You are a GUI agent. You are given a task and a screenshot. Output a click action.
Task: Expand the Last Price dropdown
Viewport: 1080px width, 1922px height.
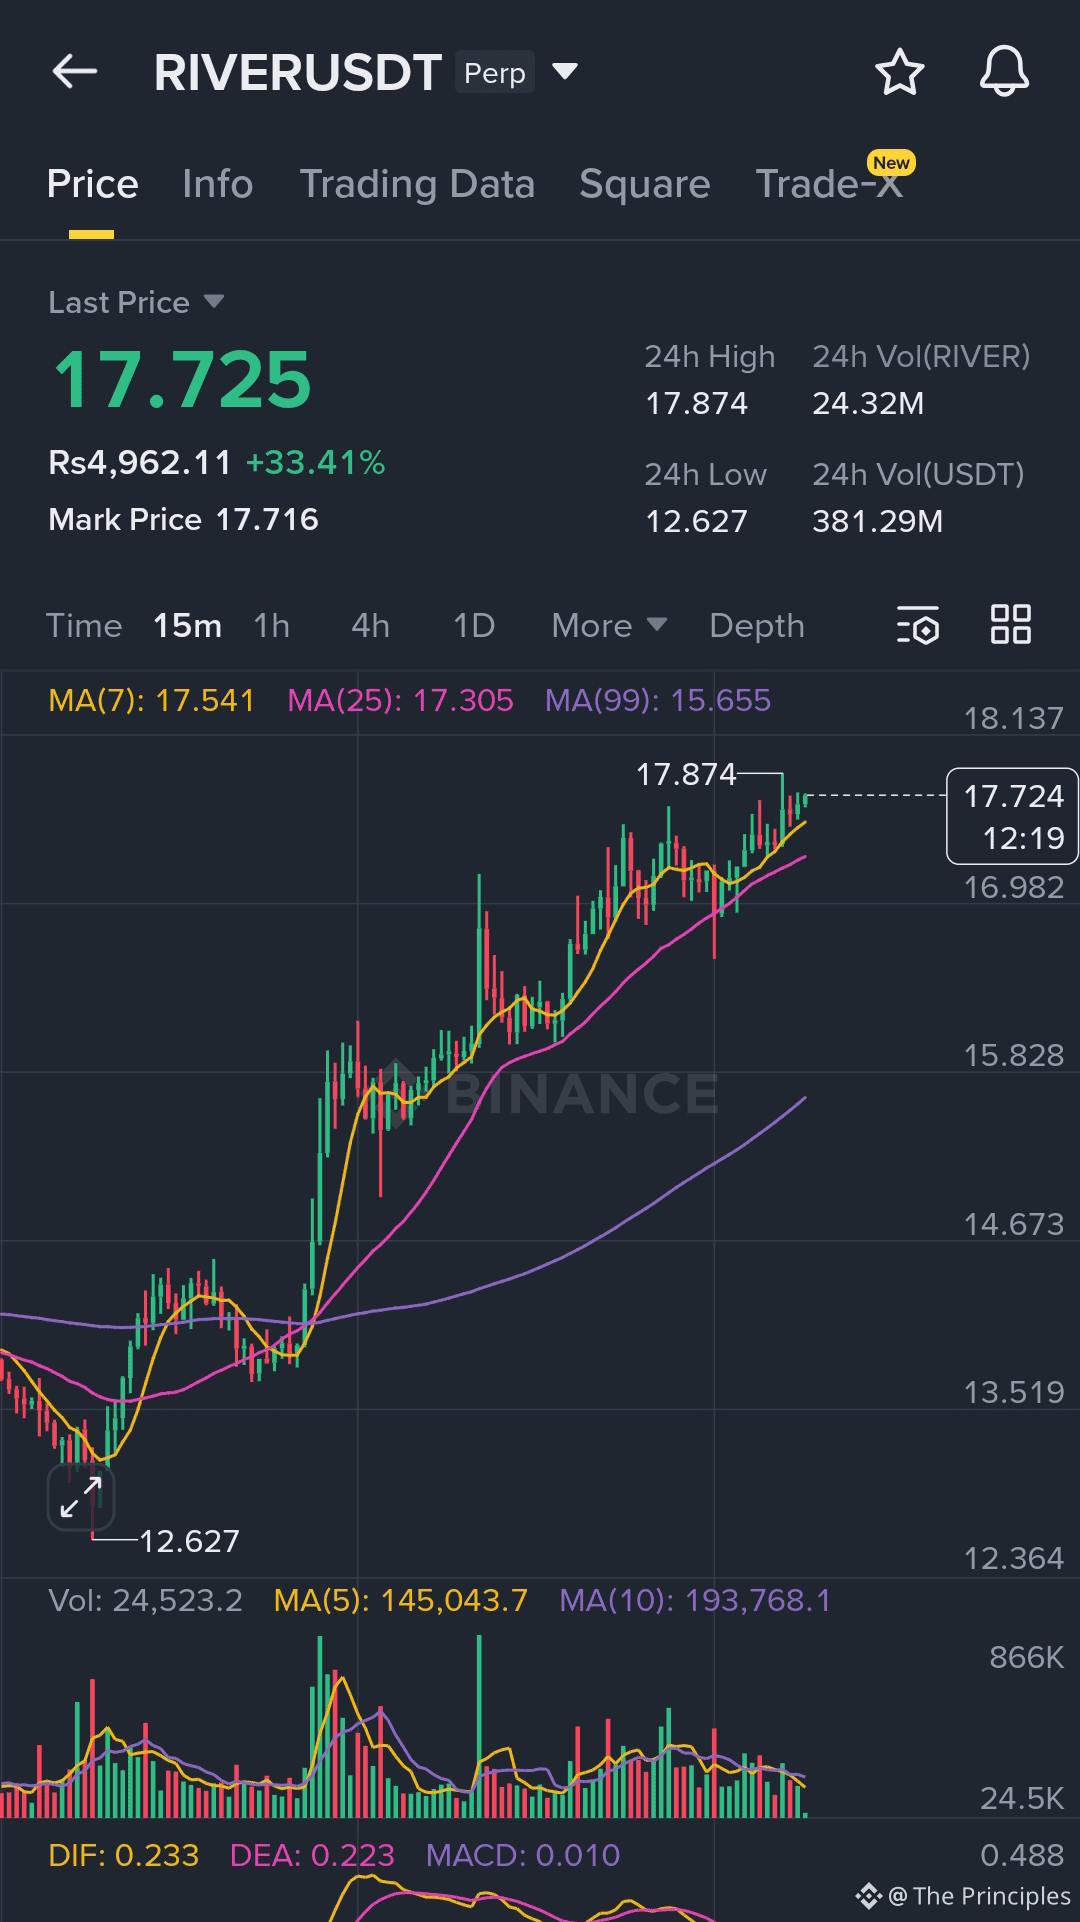pyautogui.click(x=213, y=301)
